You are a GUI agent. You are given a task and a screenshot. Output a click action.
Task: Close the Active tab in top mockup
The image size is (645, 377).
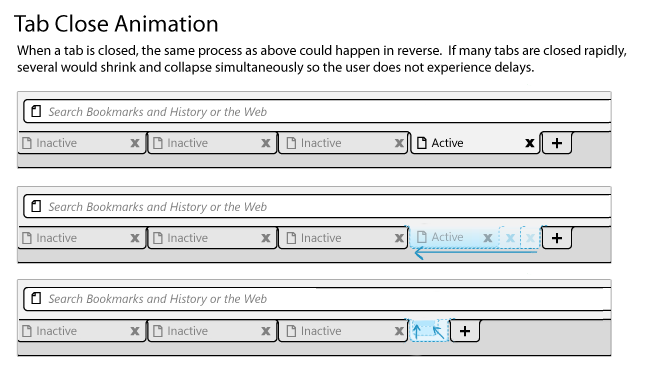[529, 143]
